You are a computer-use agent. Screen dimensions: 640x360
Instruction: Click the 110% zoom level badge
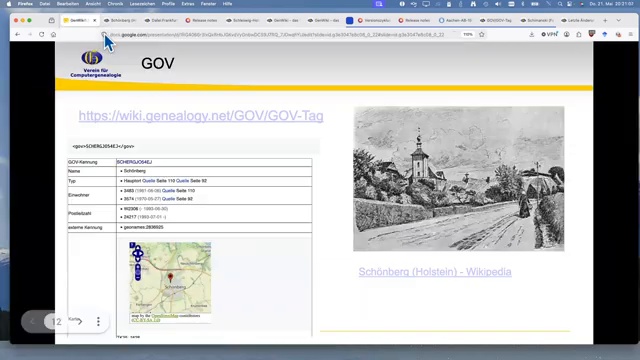pos(468,35)
